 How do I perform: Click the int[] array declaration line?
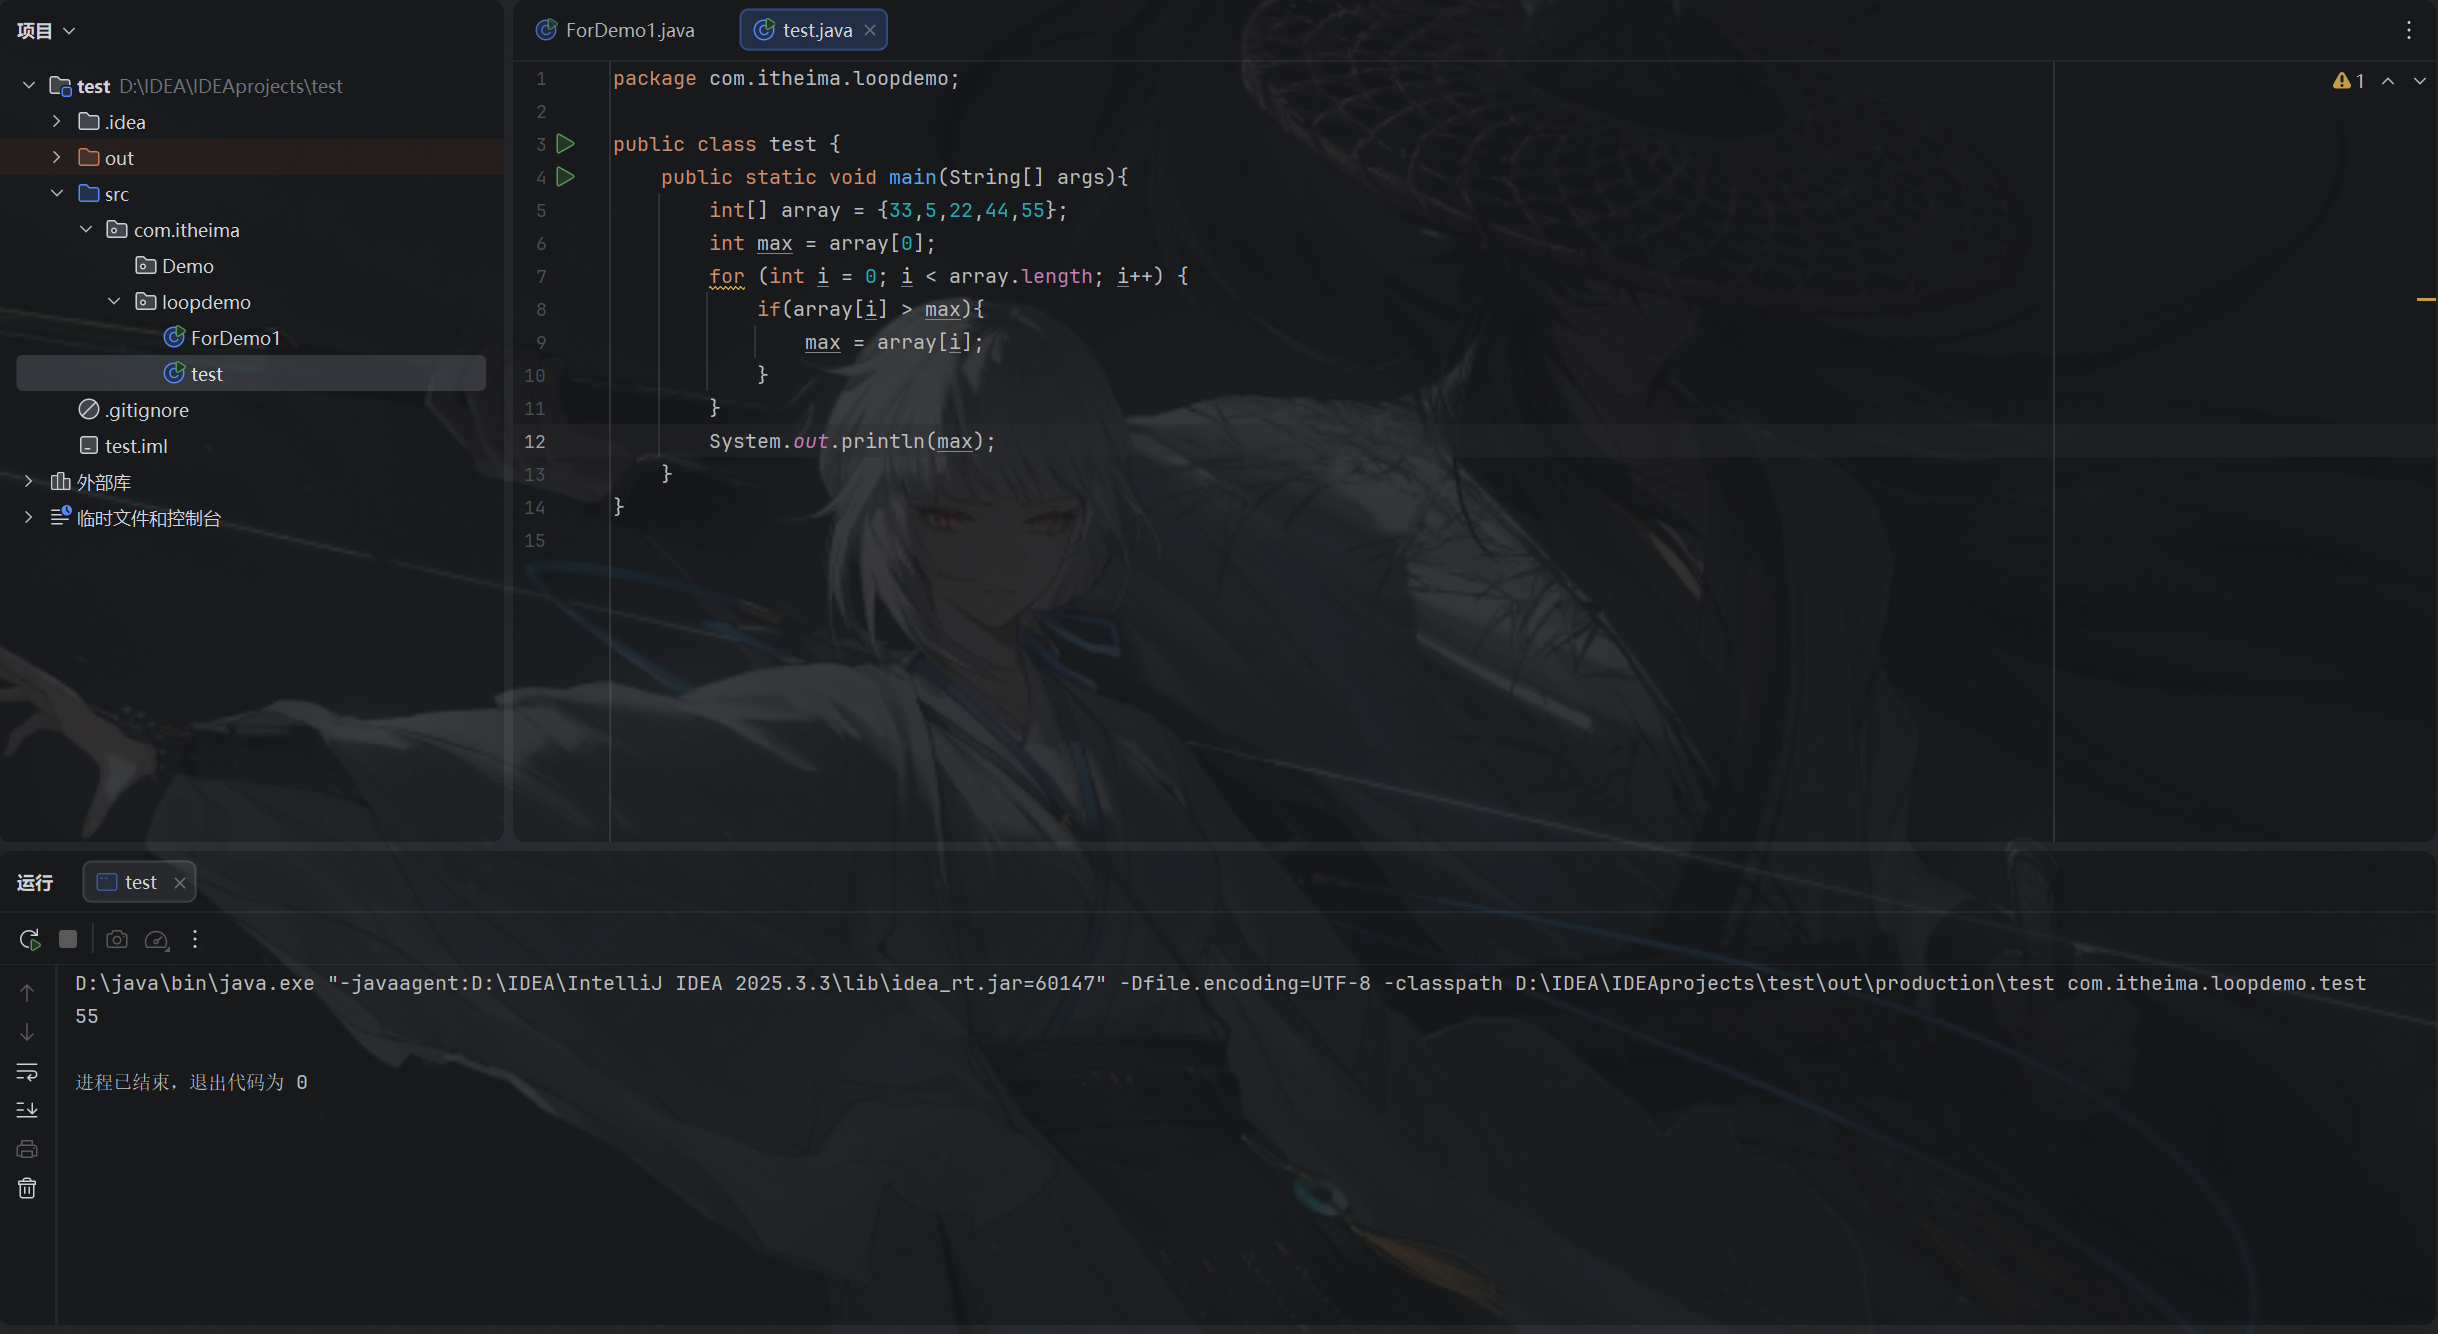pos(888,210)
